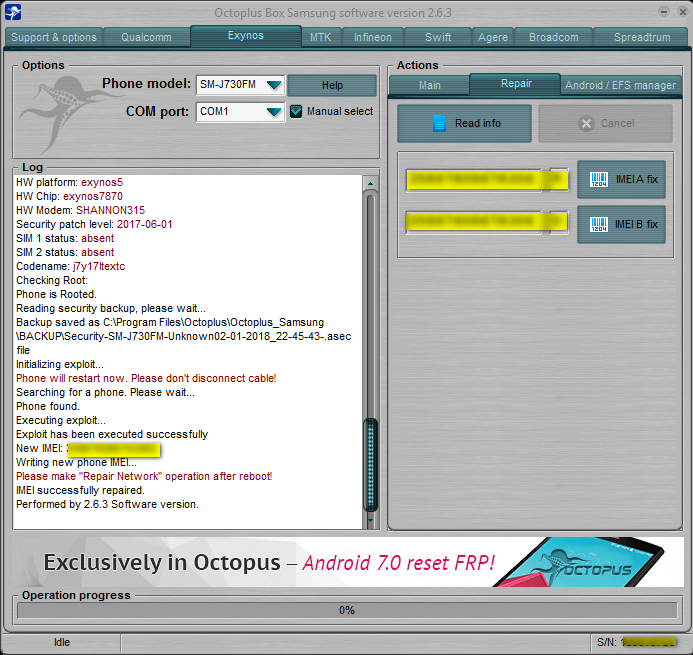693x655 pixels.
Task: Open the Support & options tab
Action: click(x=54, y=37)
